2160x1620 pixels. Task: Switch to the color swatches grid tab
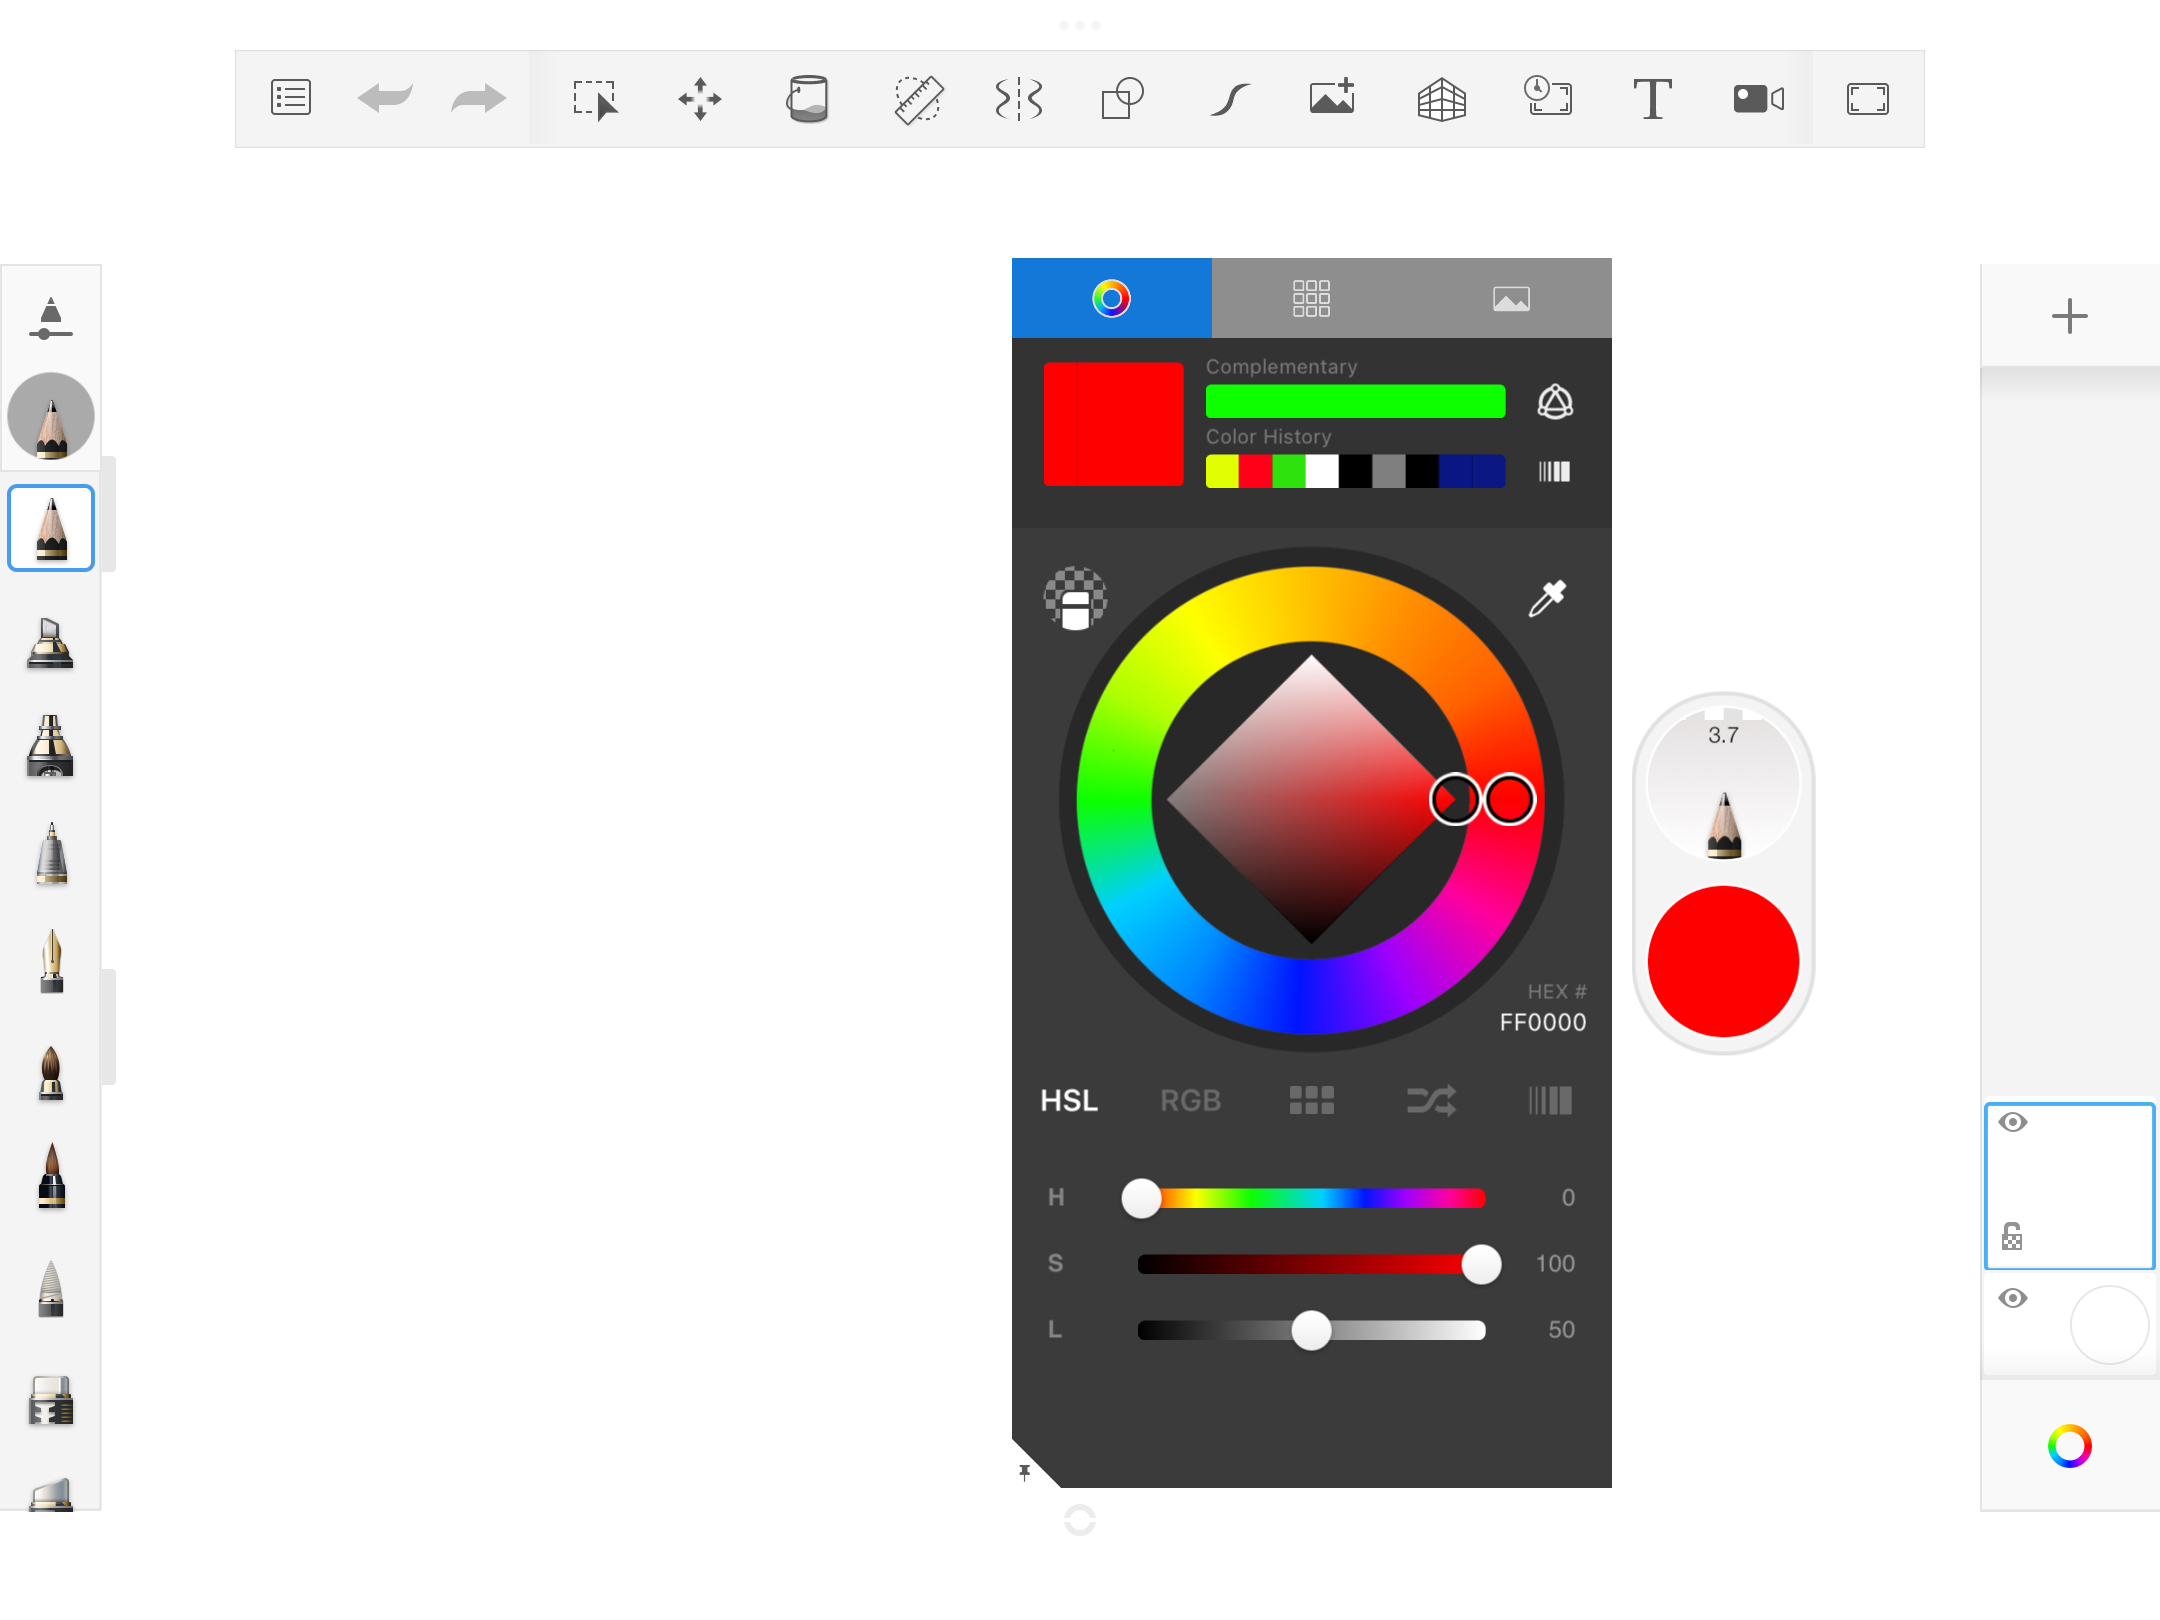coord(1311,298)
